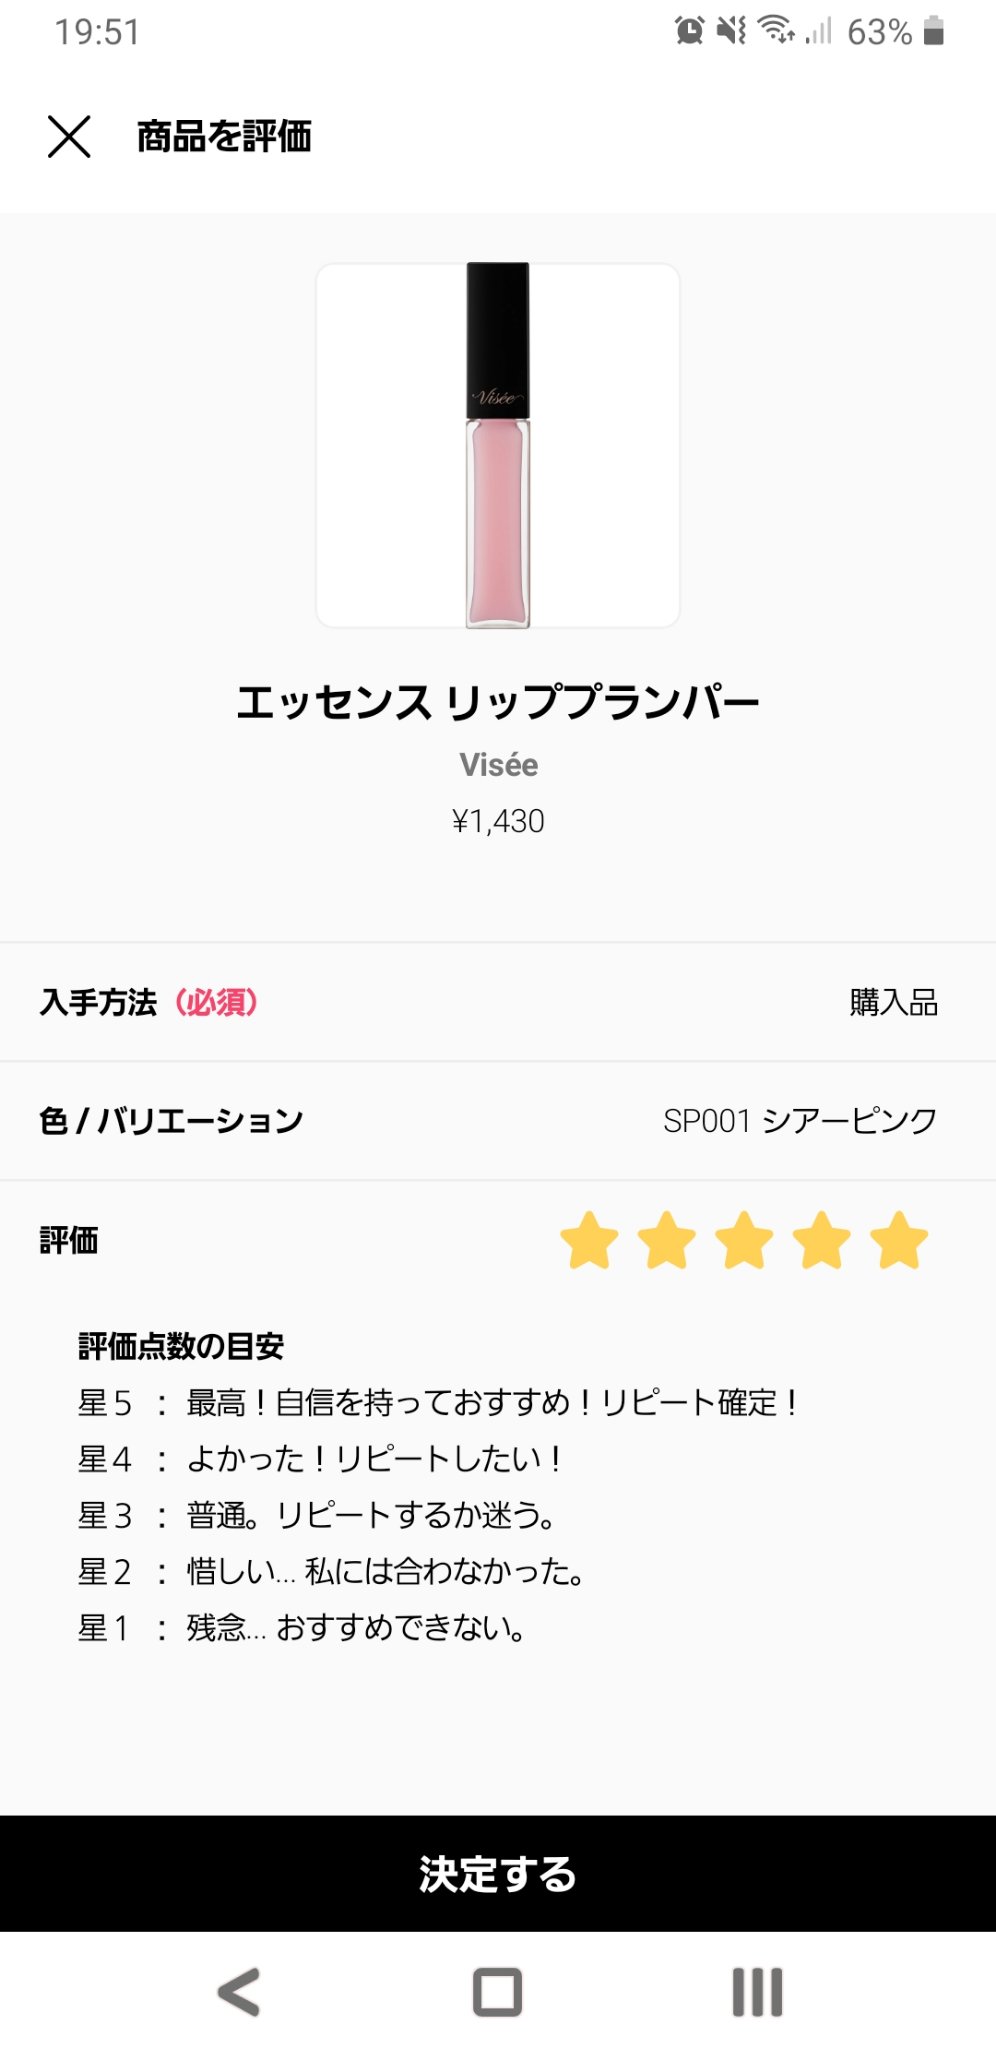Change variation SP001 シアーピンク
The image size is (996, 2048).
[800, 1121]
